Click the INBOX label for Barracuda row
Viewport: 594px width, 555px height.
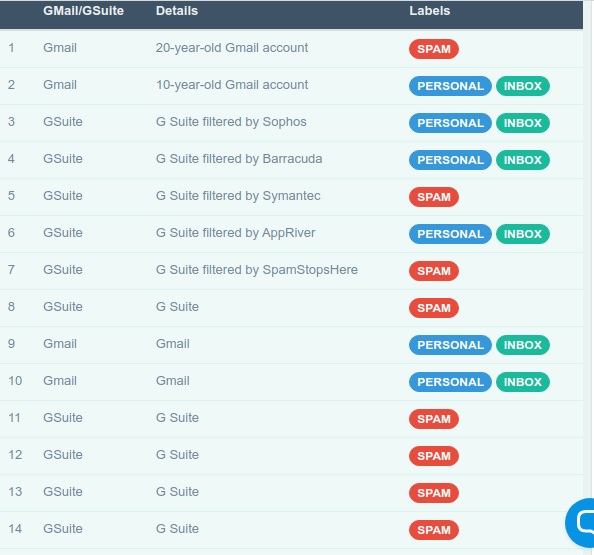tap(522, 160)
